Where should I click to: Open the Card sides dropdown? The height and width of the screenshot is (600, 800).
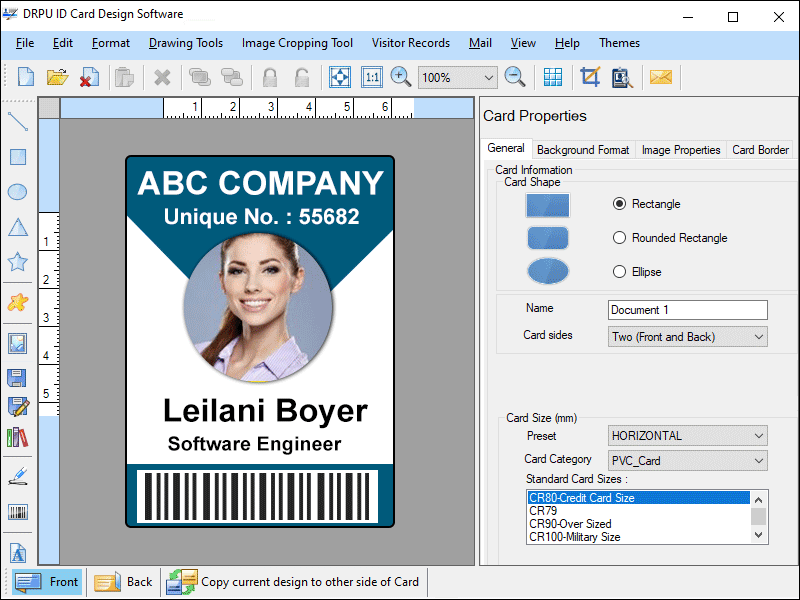pos(687,337)
